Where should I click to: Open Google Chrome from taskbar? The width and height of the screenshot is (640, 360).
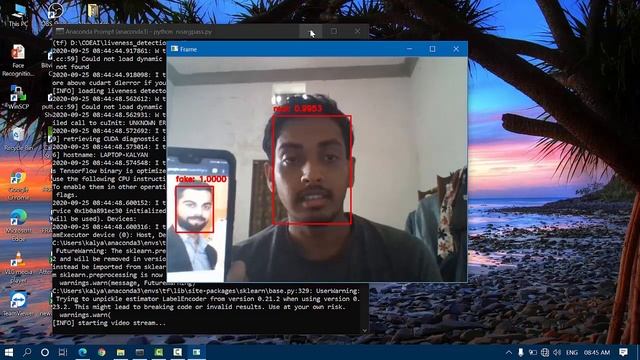pyautogui.click(x=102, y=352)
